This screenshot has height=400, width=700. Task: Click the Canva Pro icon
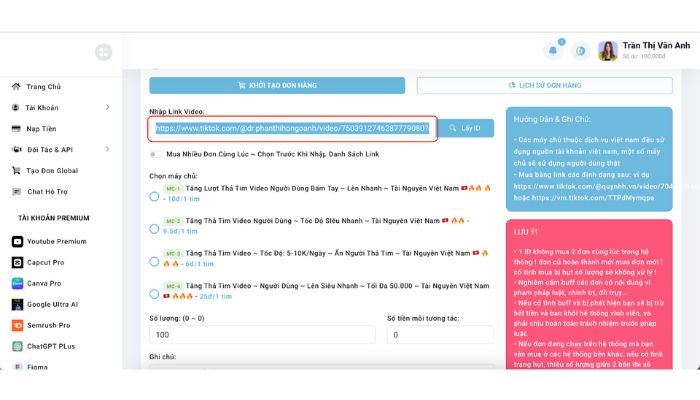(x=17, y=283)
